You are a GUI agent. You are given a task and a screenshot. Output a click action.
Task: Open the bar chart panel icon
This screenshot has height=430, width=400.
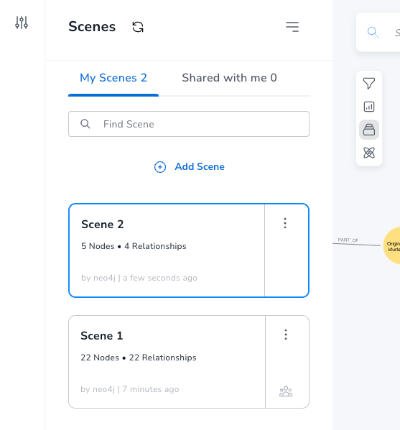[369, 107]
